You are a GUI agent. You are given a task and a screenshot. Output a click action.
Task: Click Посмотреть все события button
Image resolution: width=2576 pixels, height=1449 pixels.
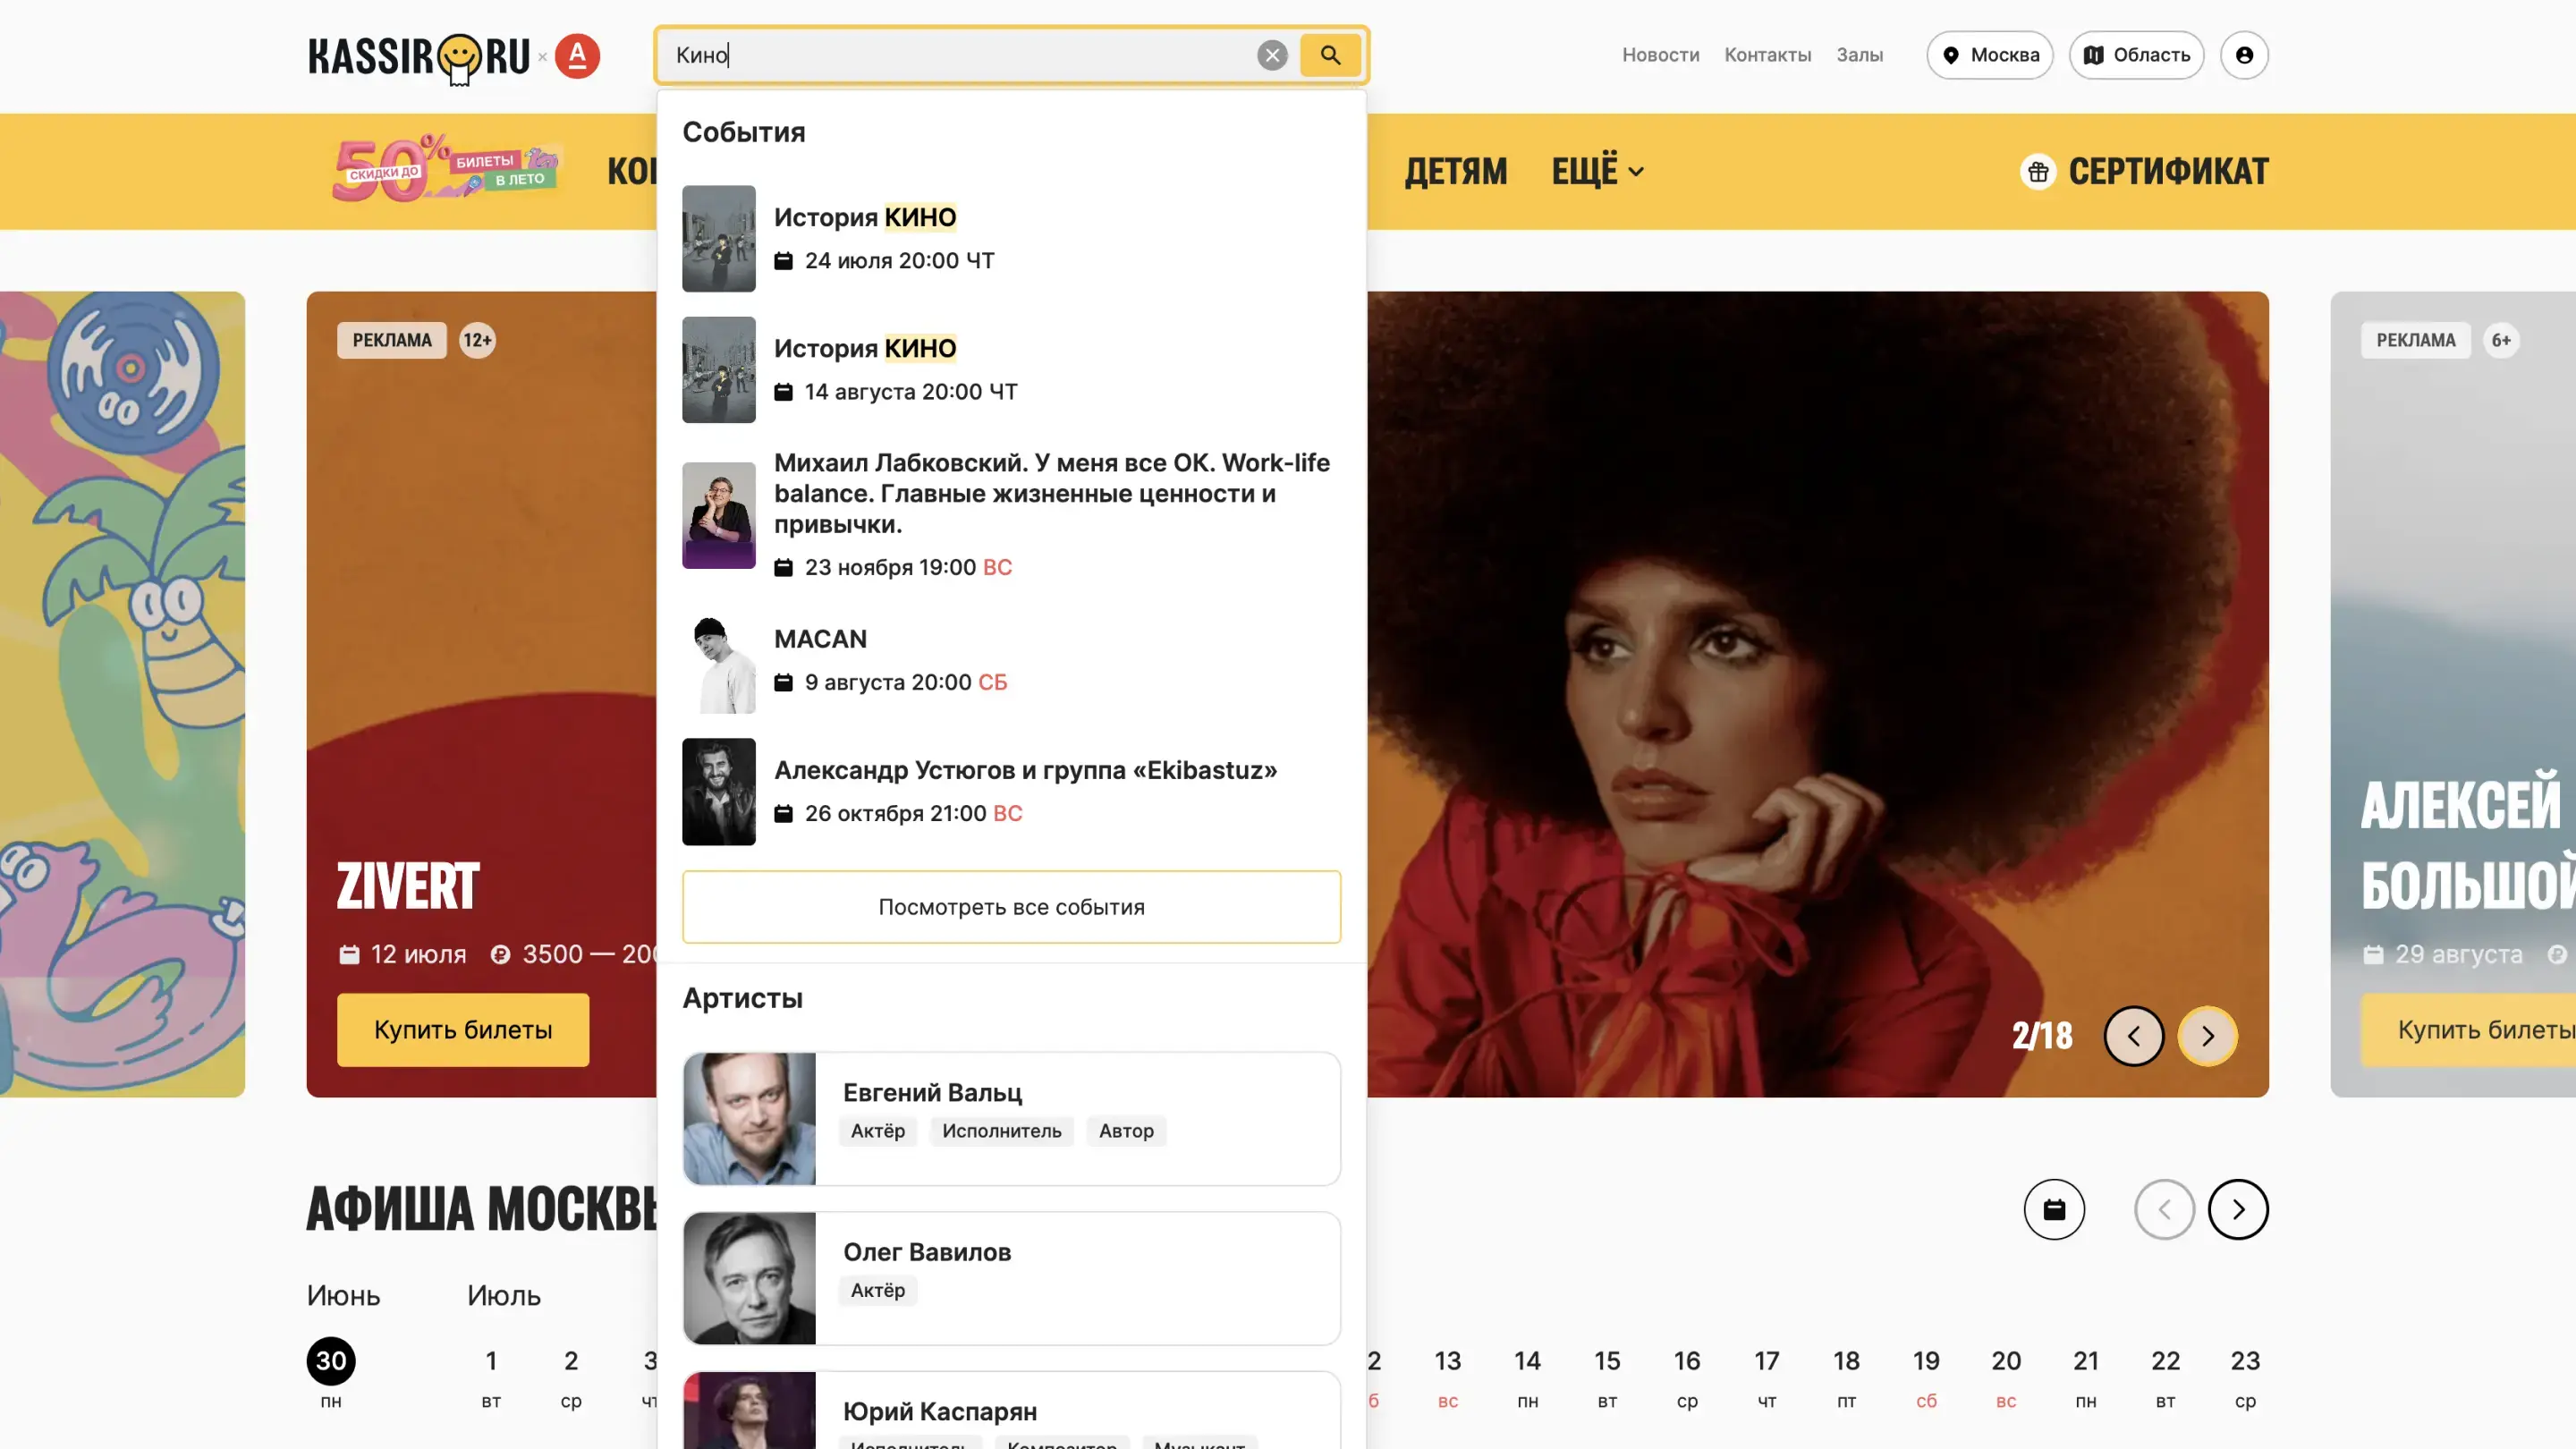click(x=1011, y=907)
